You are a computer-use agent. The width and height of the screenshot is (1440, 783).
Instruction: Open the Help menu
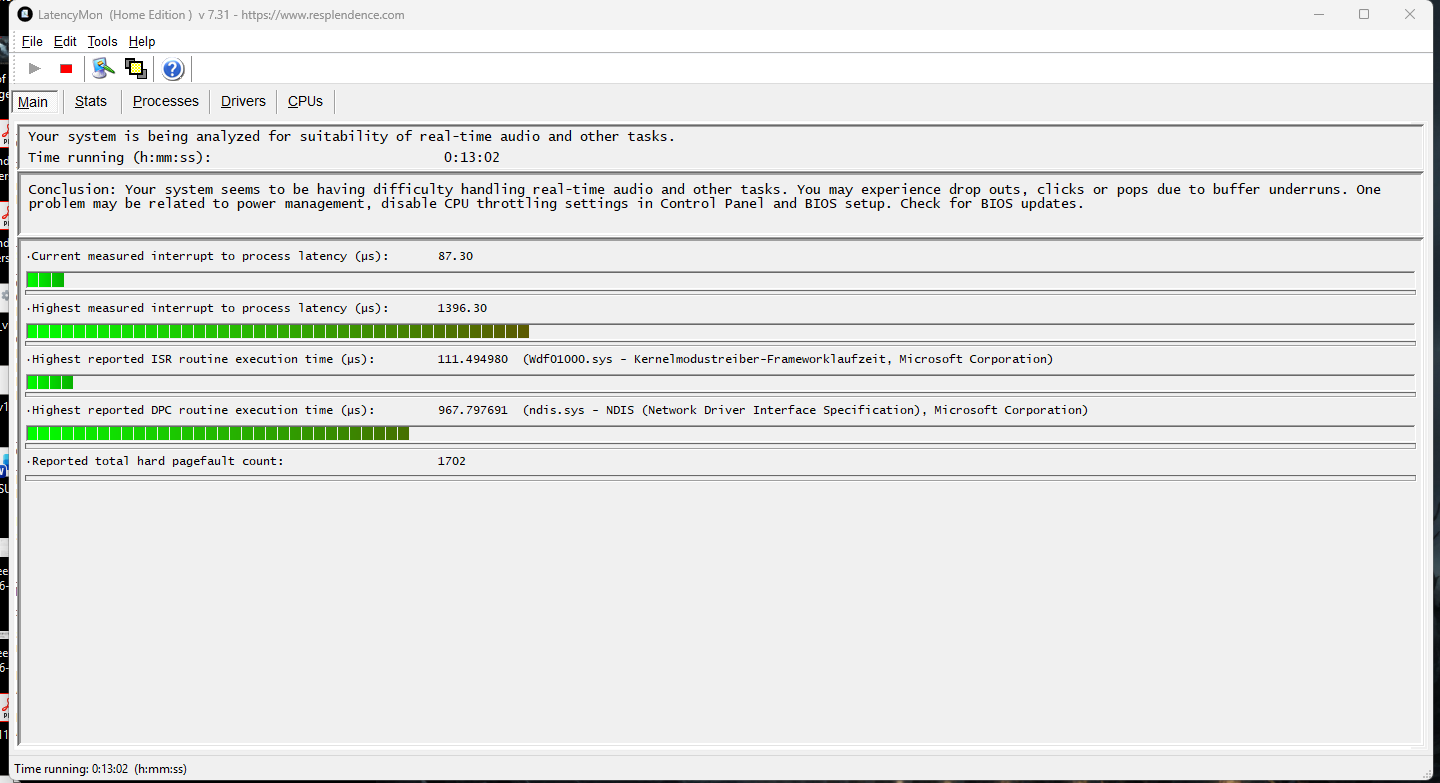click(142, 42)
